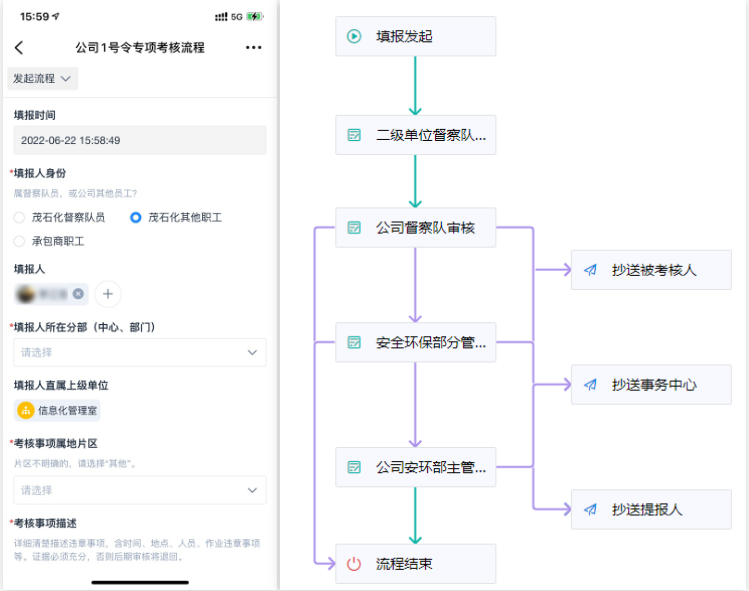The height and width of the screenshot is (591, 749).
Task: Click the power icon on 流程结束 node
Action: click(354, 564)
